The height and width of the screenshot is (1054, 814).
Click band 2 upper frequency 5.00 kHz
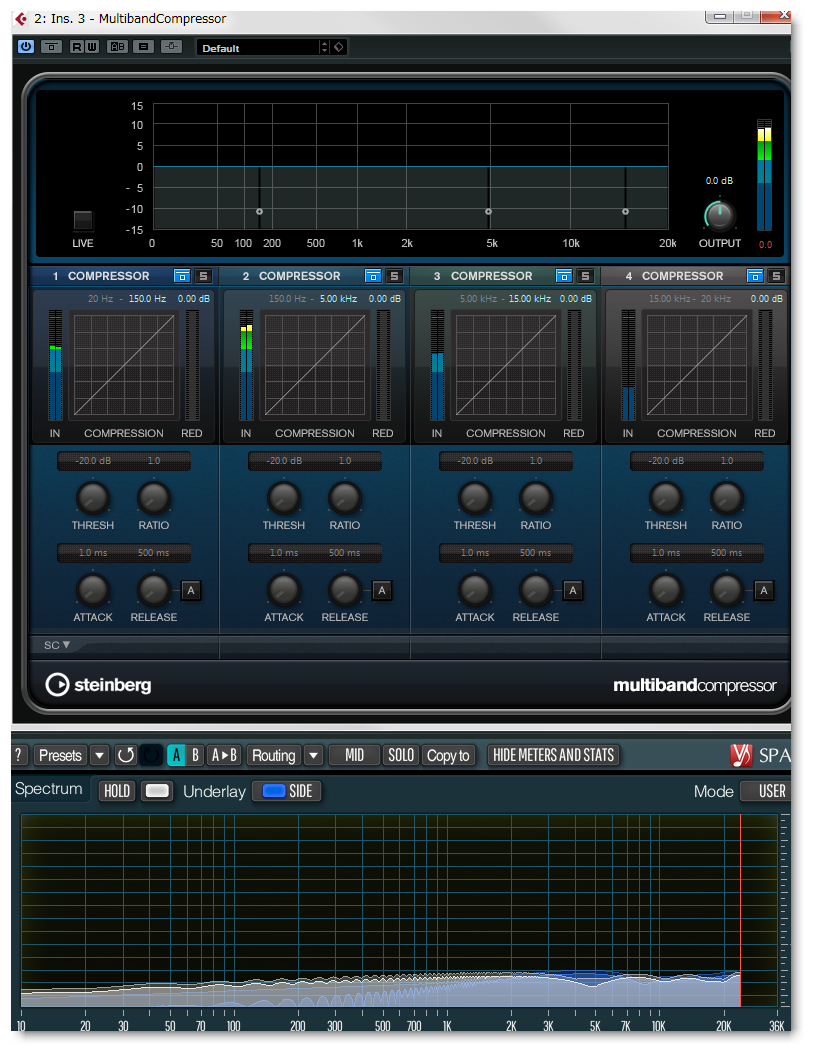338,298
